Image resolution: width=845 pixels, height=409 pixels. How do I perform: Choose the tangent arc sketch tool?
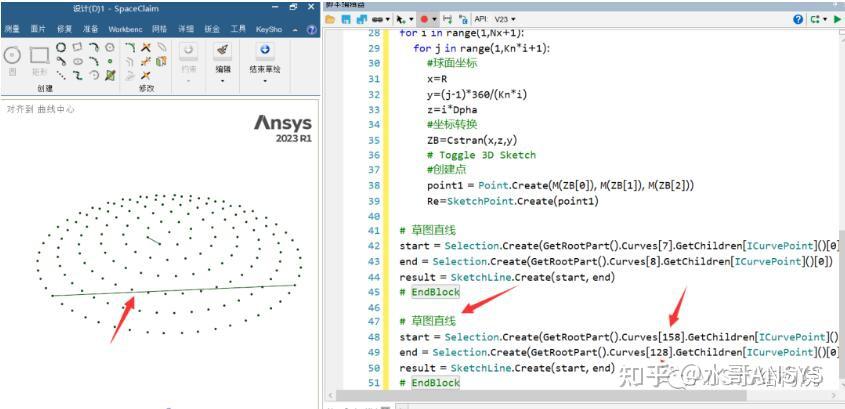[x=94, y=47]
